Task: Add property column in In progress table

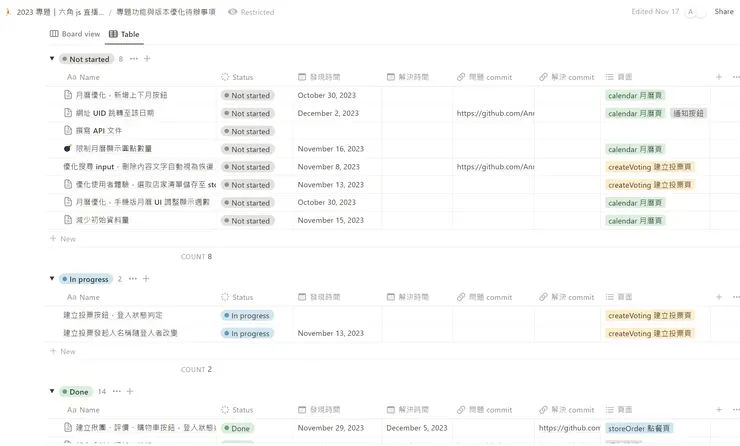Action: 719,297
